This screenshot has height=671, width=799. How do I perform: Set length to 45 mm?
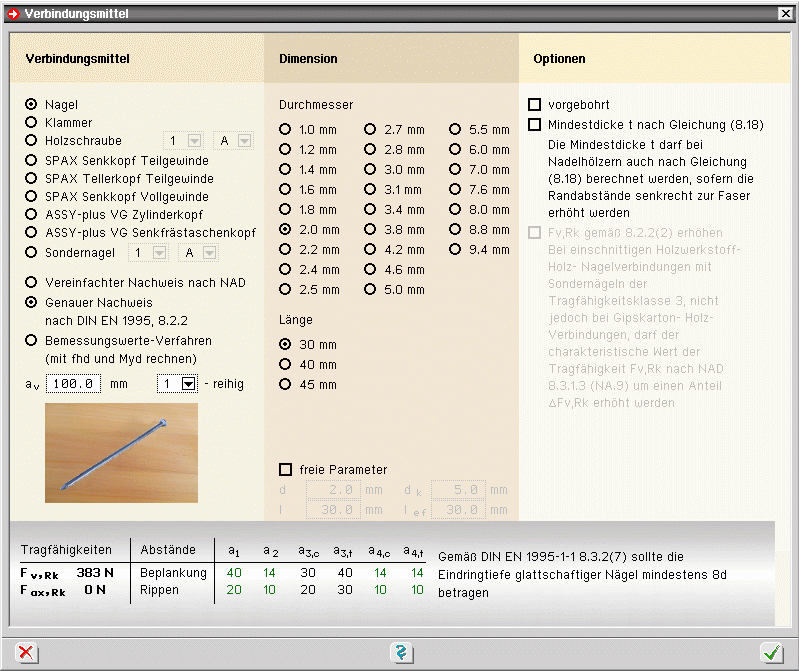point(286,385)
